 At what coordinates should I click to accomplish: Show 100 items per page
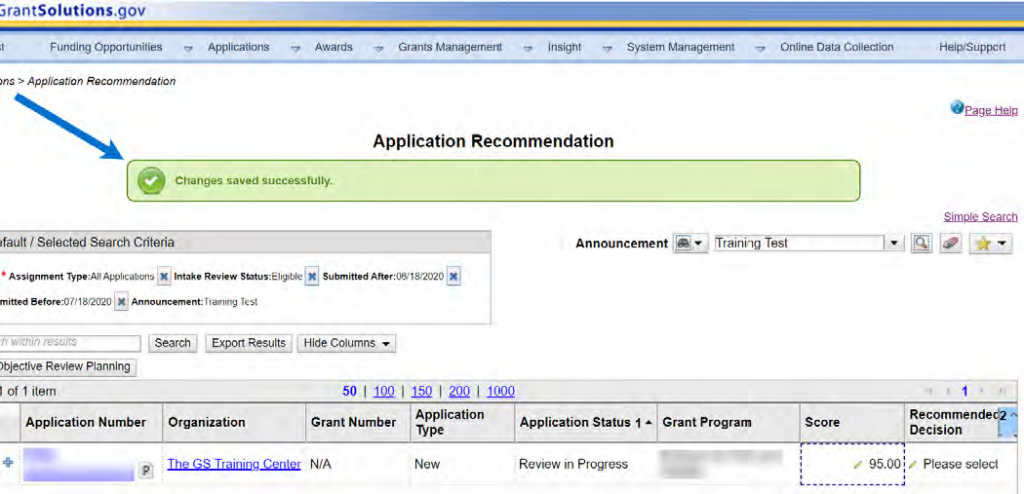pyautogui.click(x=383, y=391)
